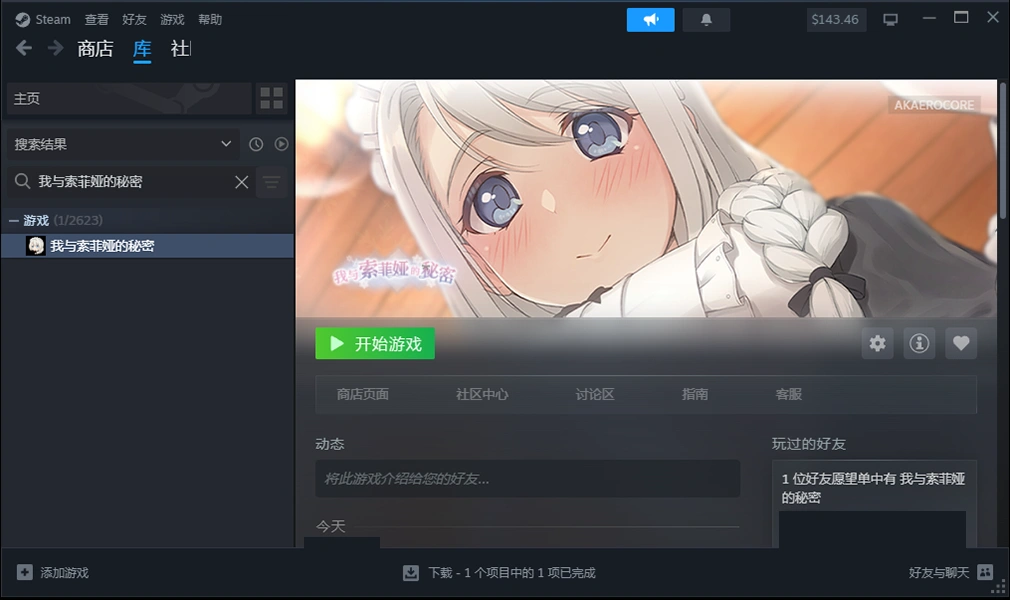Switch to Big Picture mode monitor icon
1010x600 pixels.
click(x=890, y=20)
